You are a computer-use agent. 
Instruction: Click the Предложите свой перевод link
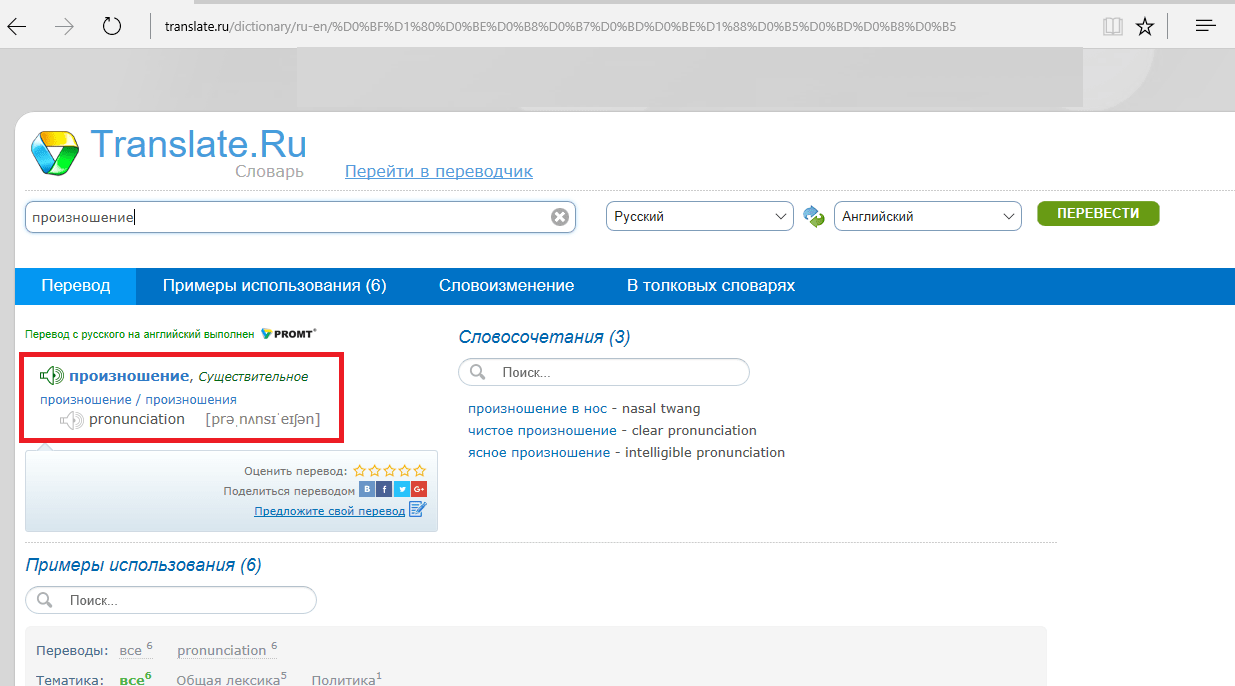329,511
